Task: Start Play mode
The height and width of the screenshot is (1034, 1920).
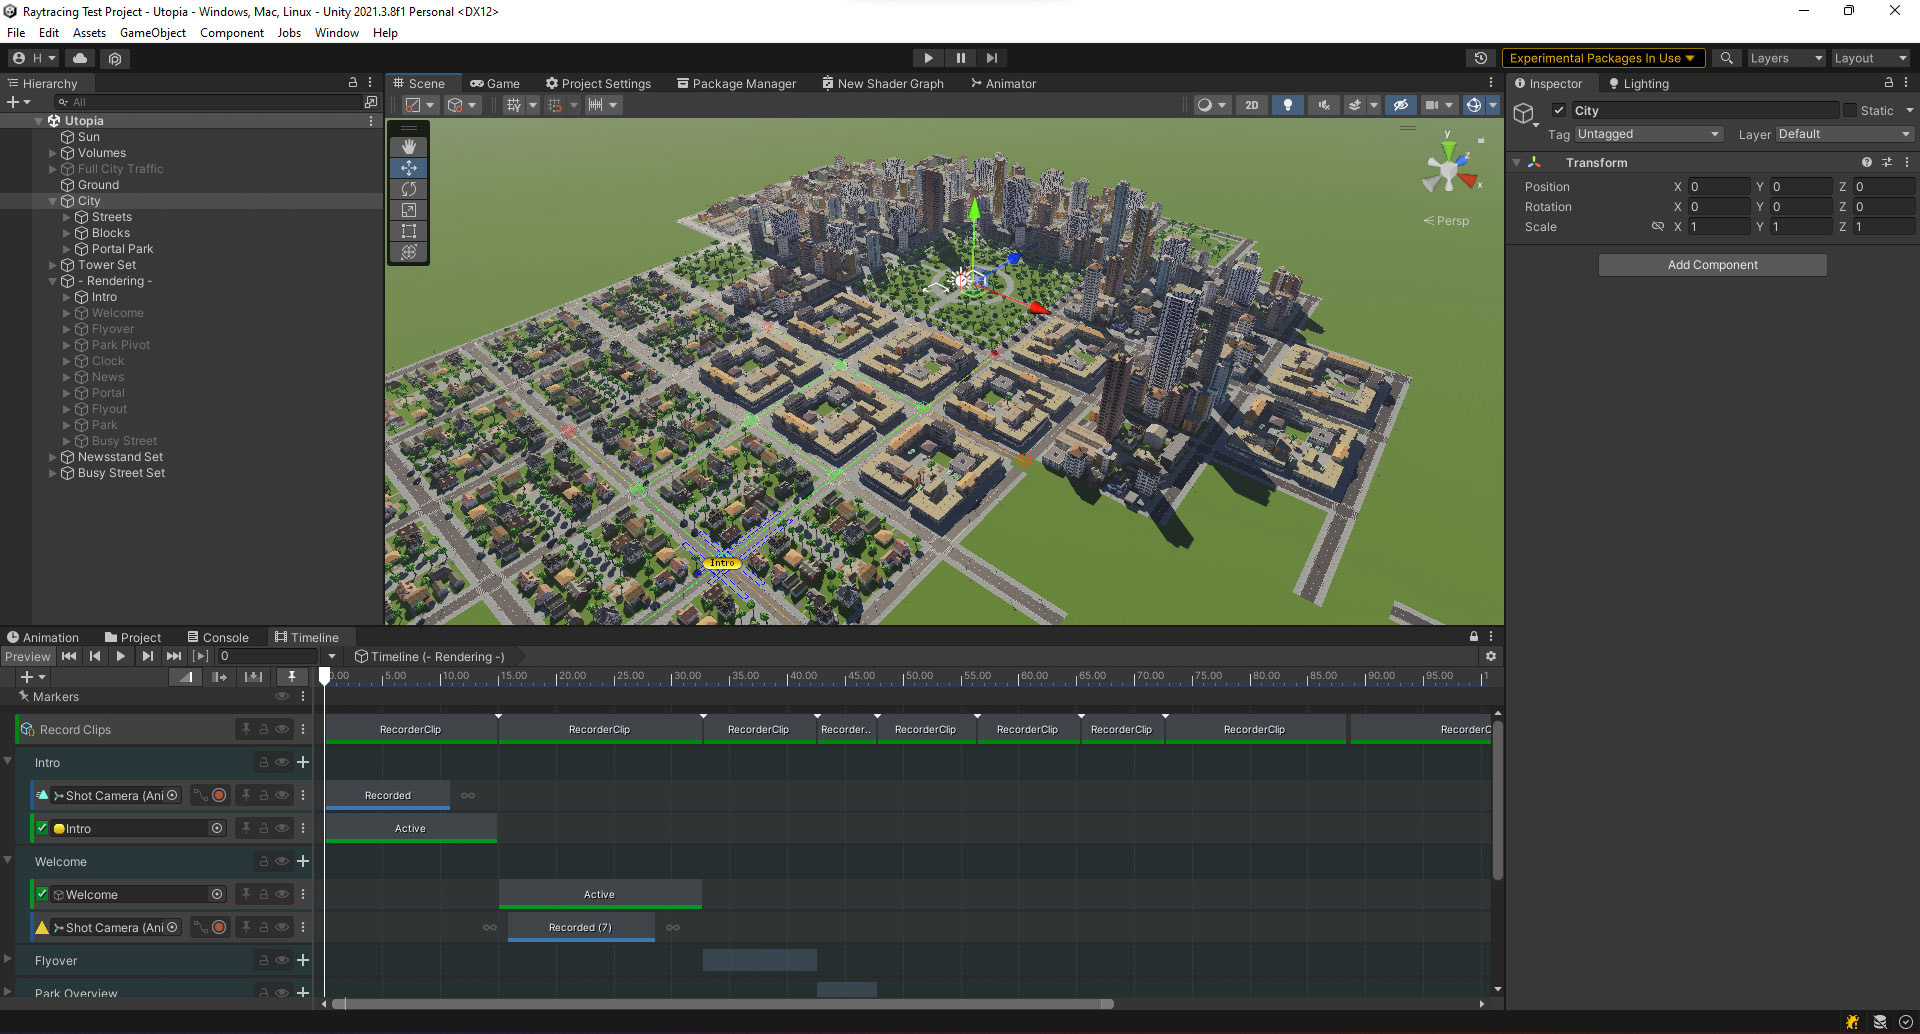Action: (x=928, y=58)
